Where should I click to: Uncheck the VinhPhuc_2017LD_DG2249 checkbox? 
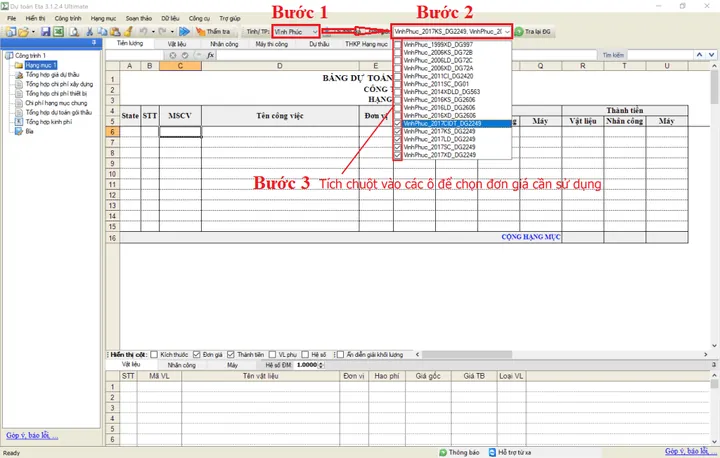pyautogui.click(x=398, y=139)
